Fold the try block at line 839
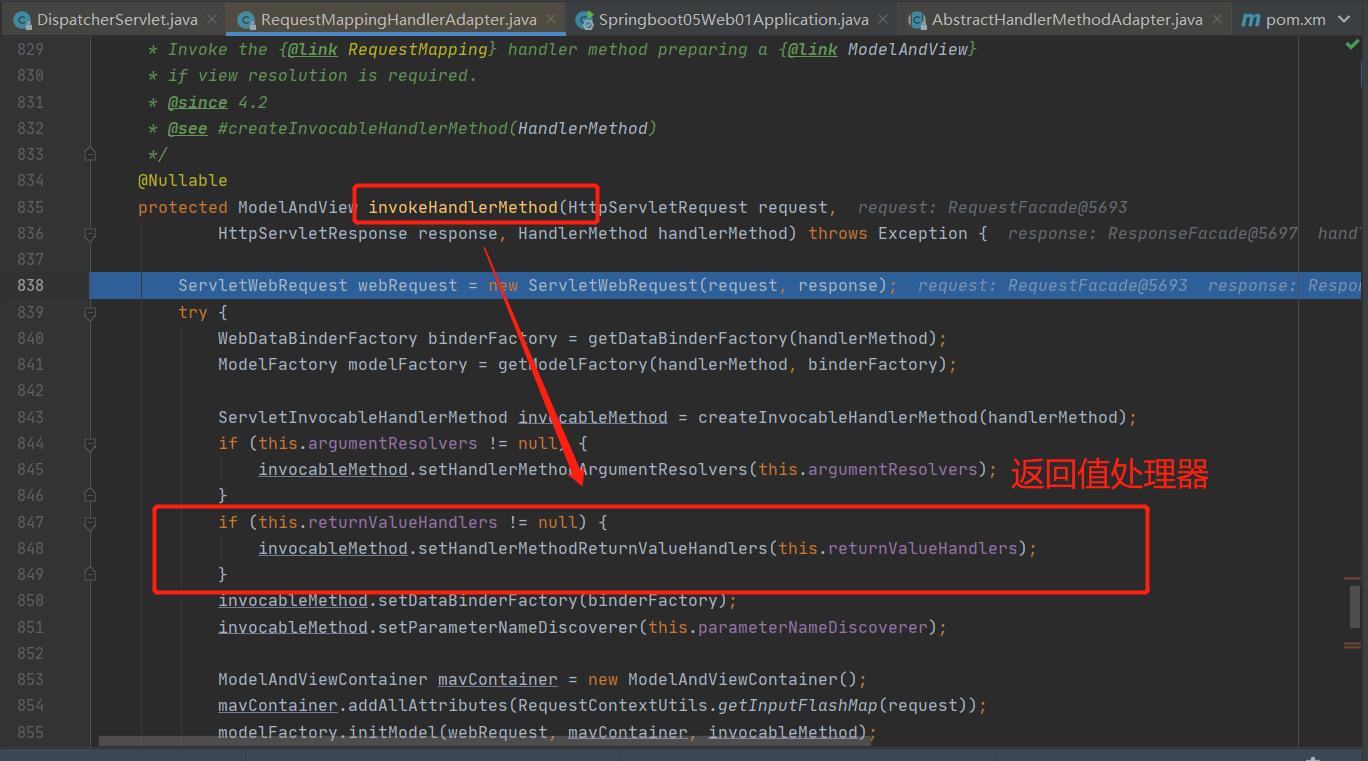This screenshot has height=761, width=1368. tap(90, 312)
